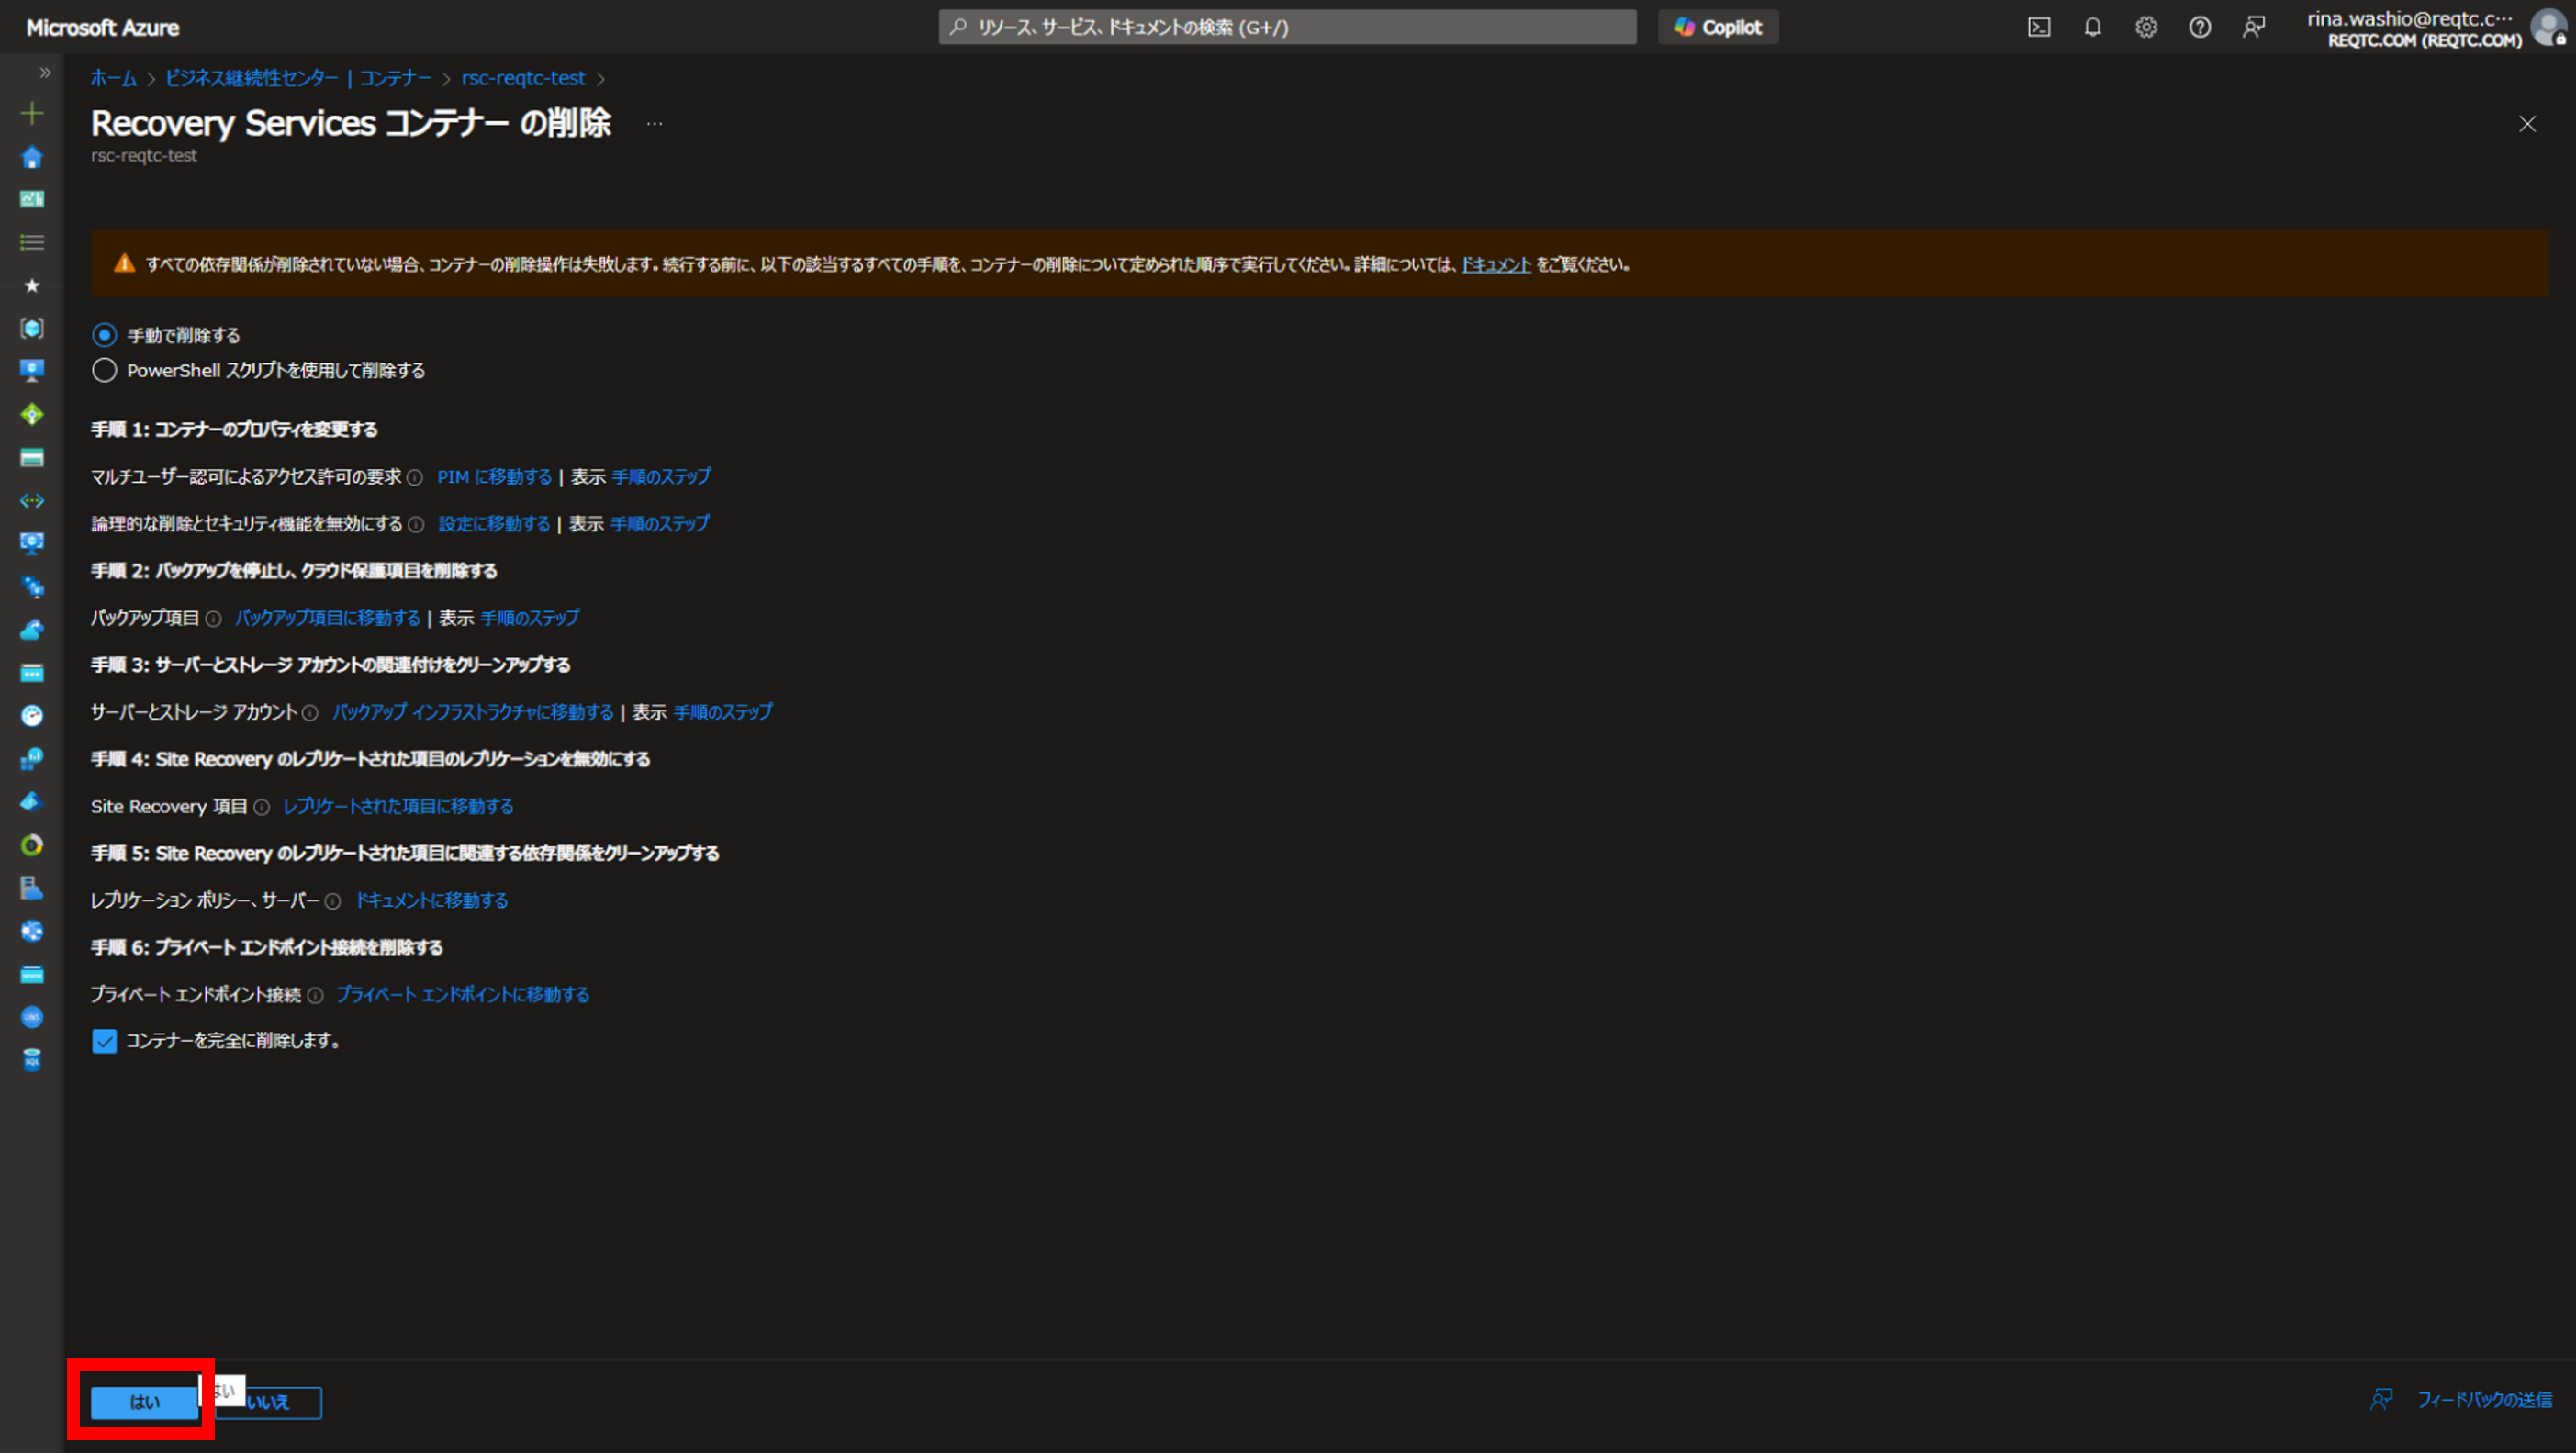Open the more options ellipsis beside title
Viewport: 2576px width, 1453px height.
coord(654,123)
